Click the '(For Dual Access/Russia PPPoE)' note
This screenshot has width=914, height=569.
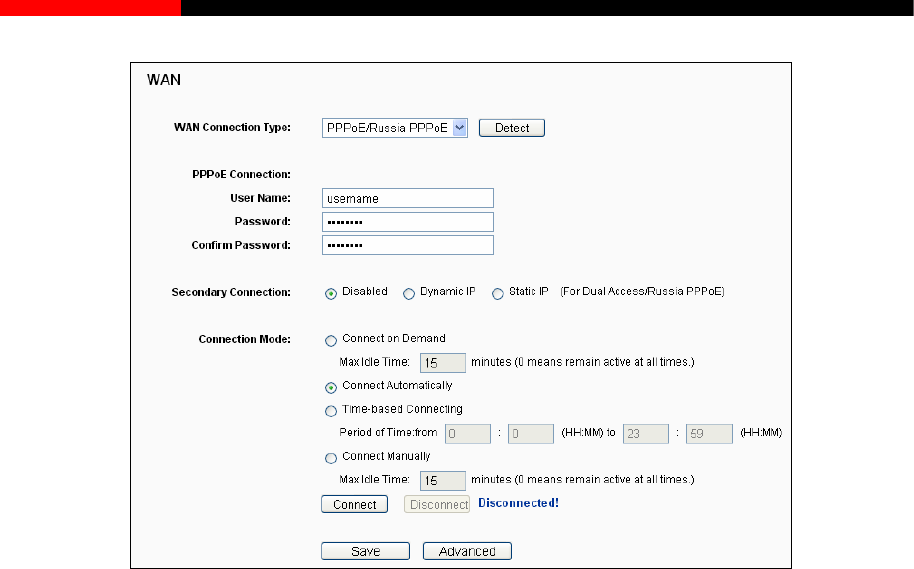click(642, 291)
